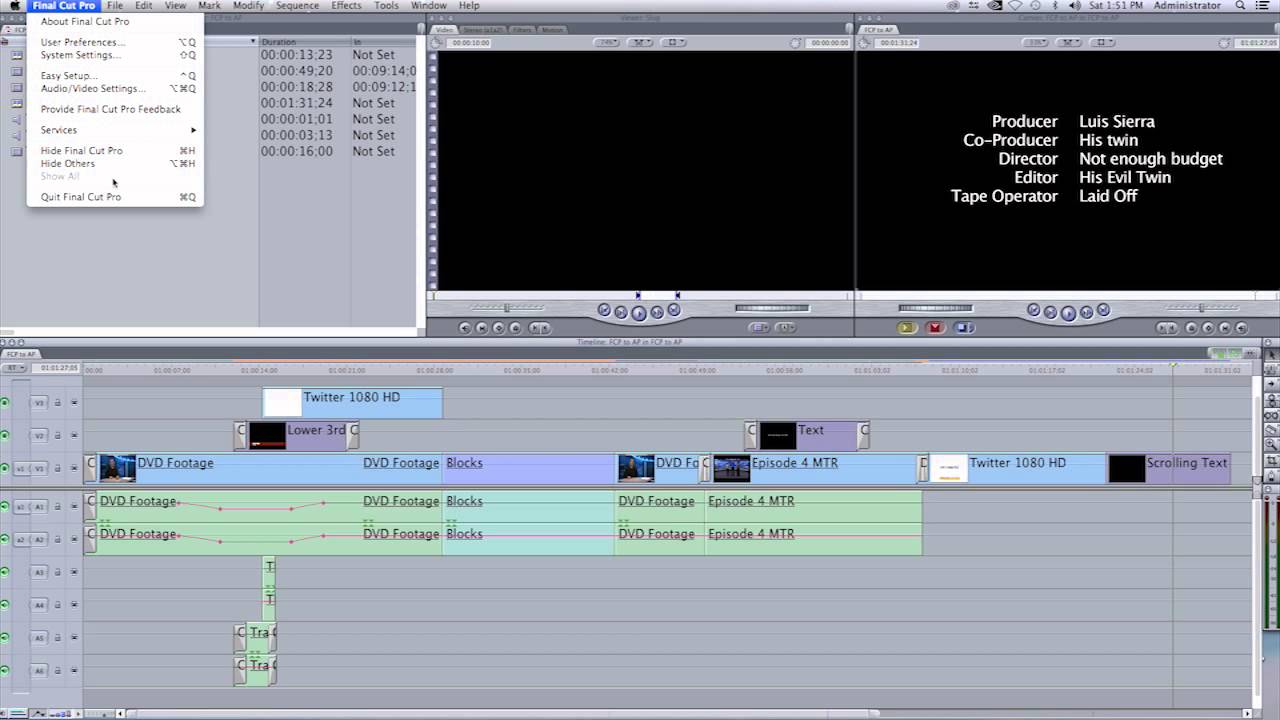Click the Viewer current timecode field
The height and width of the screenshot is (720, 1280).
coord(829,43)
